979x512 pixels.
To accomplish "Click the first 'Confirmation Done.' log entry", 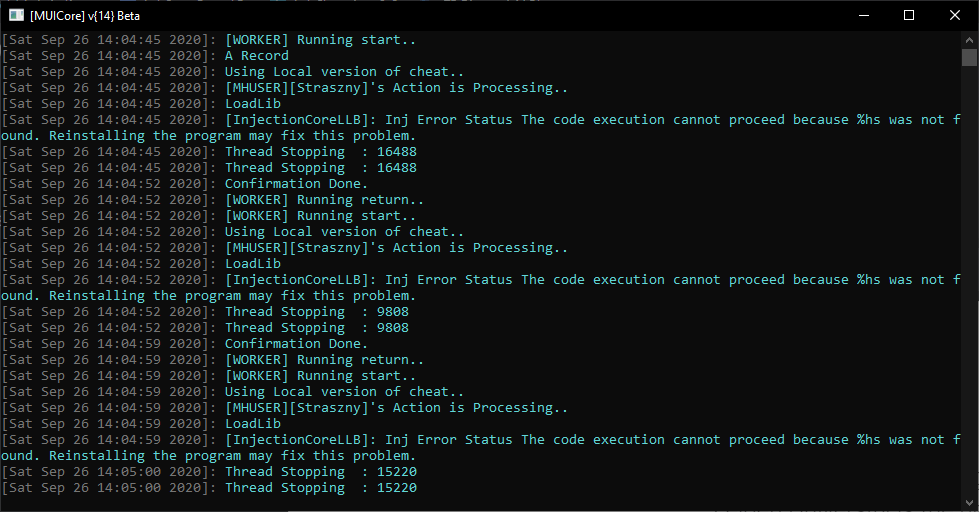I will point(185,184).
